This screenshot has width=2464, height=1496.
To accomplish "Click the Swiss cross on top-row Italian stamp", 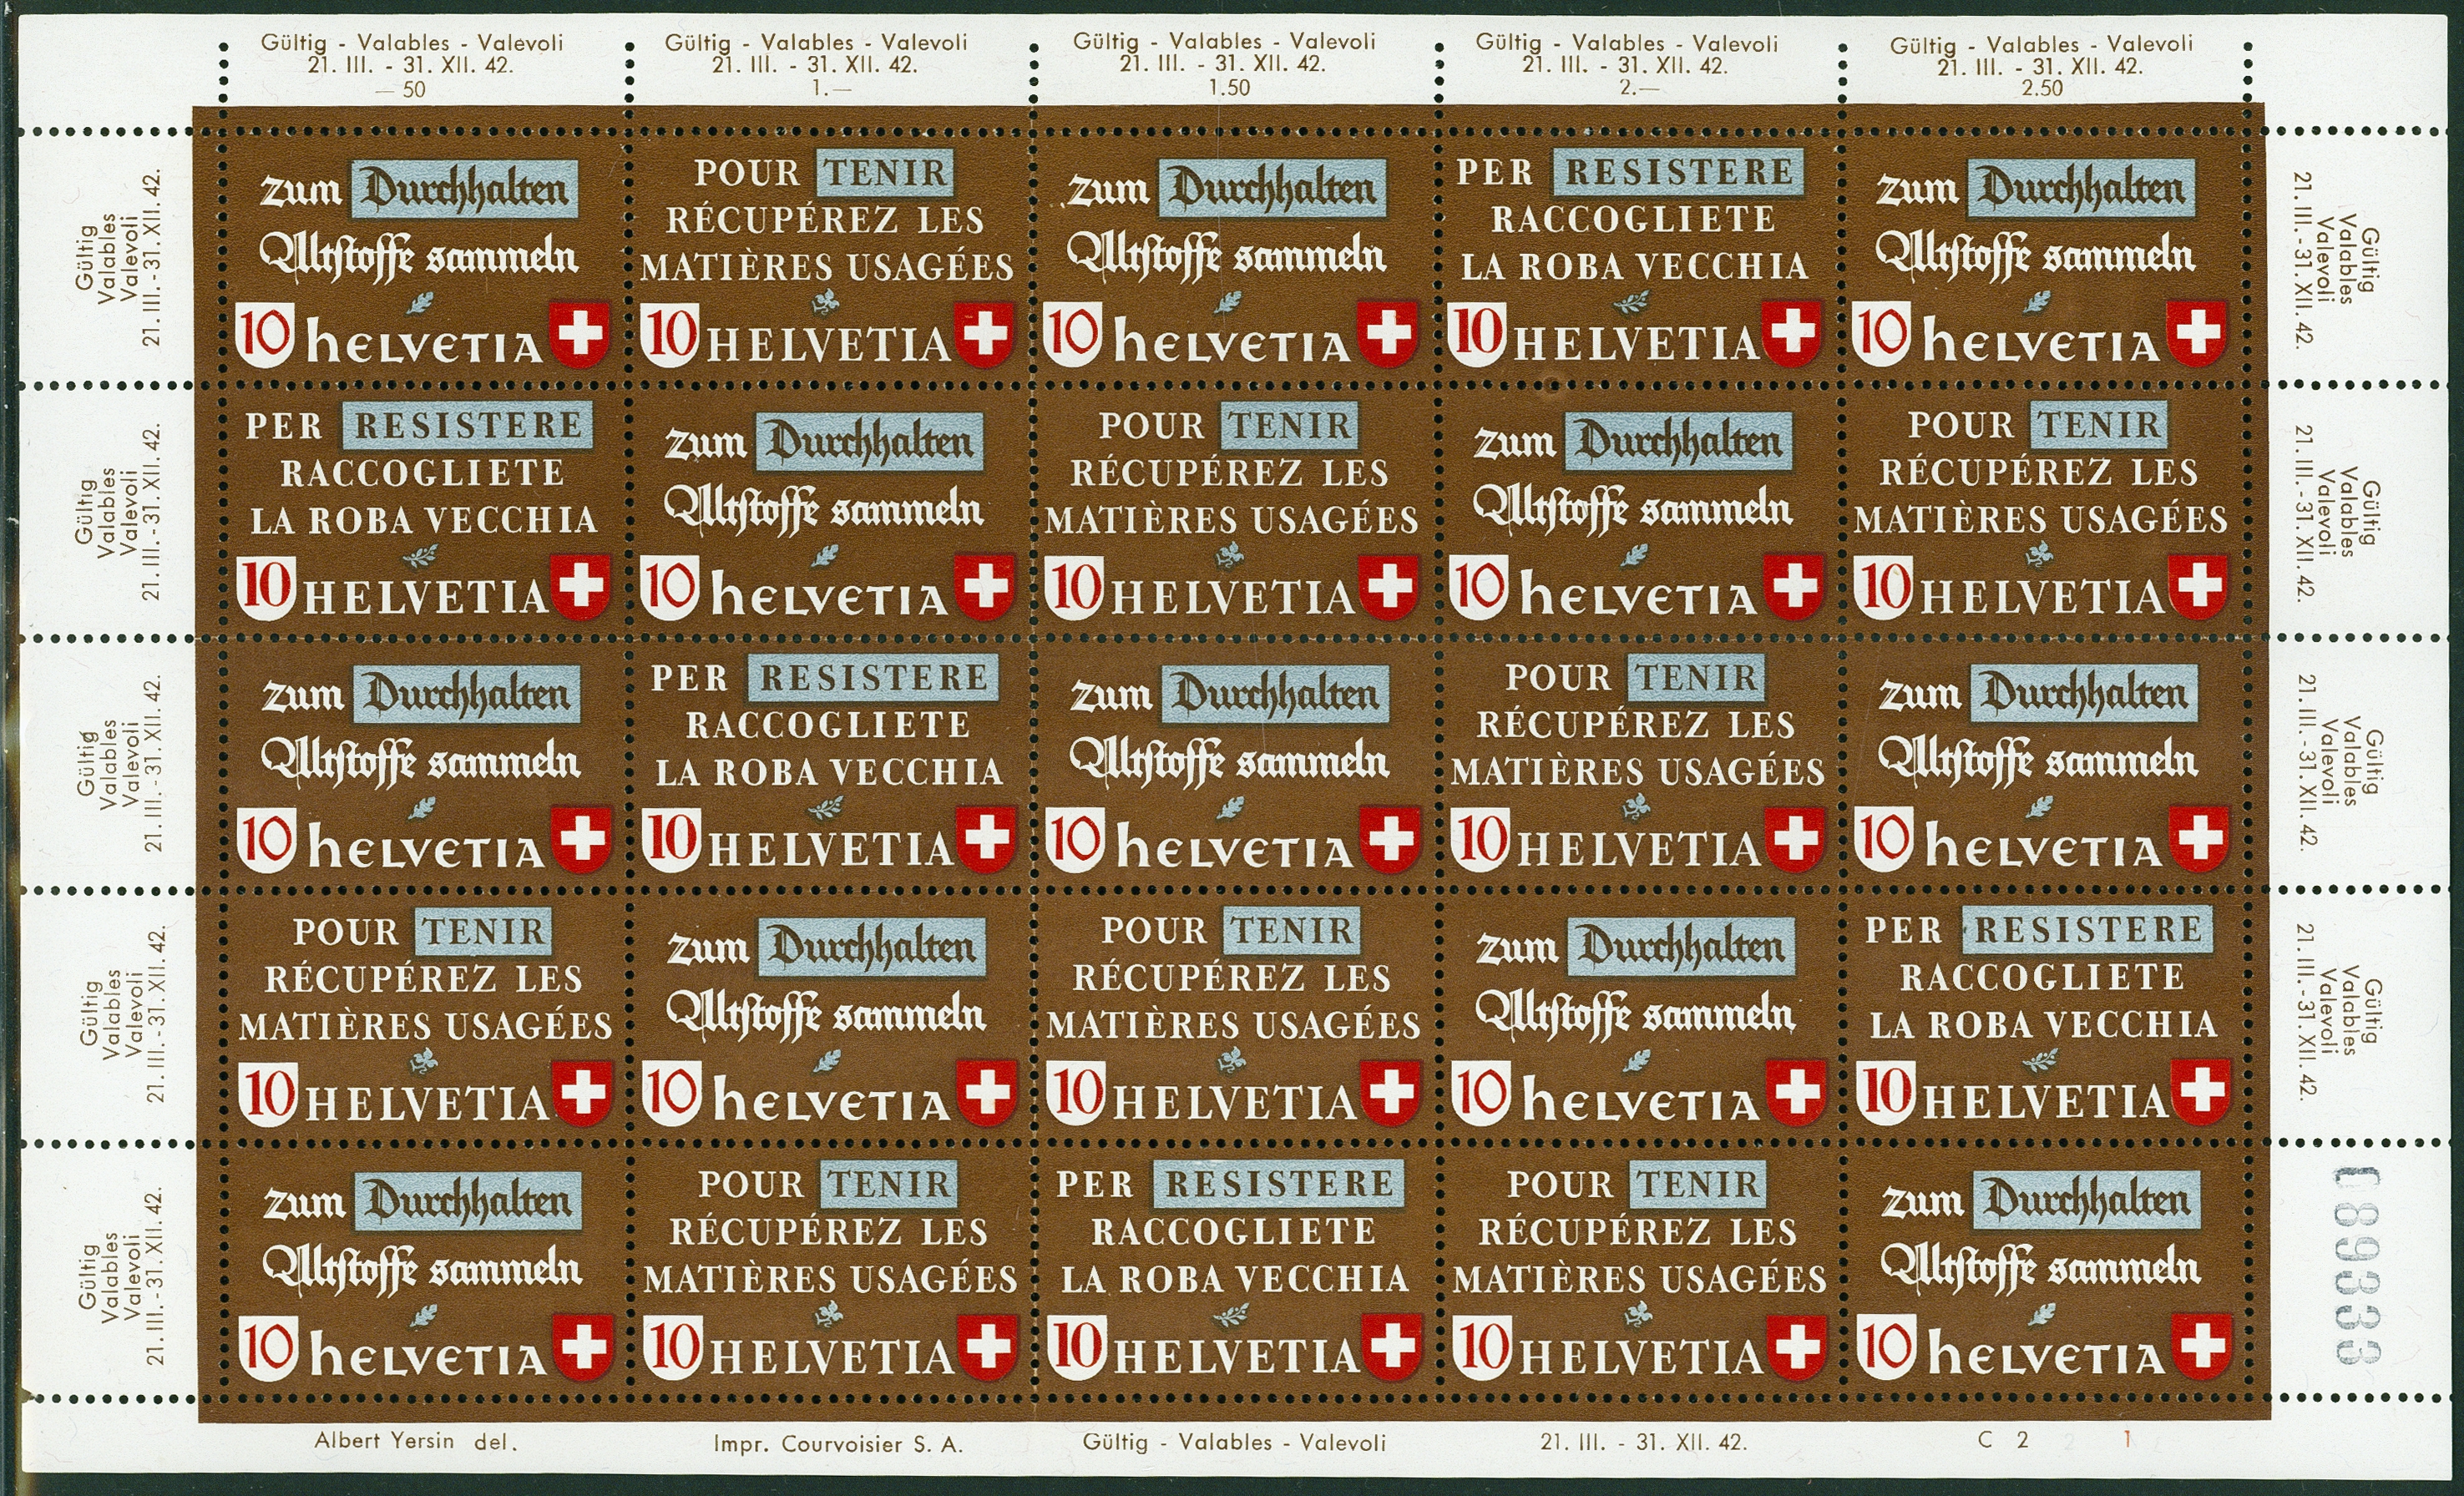I will pos(1791,334).
